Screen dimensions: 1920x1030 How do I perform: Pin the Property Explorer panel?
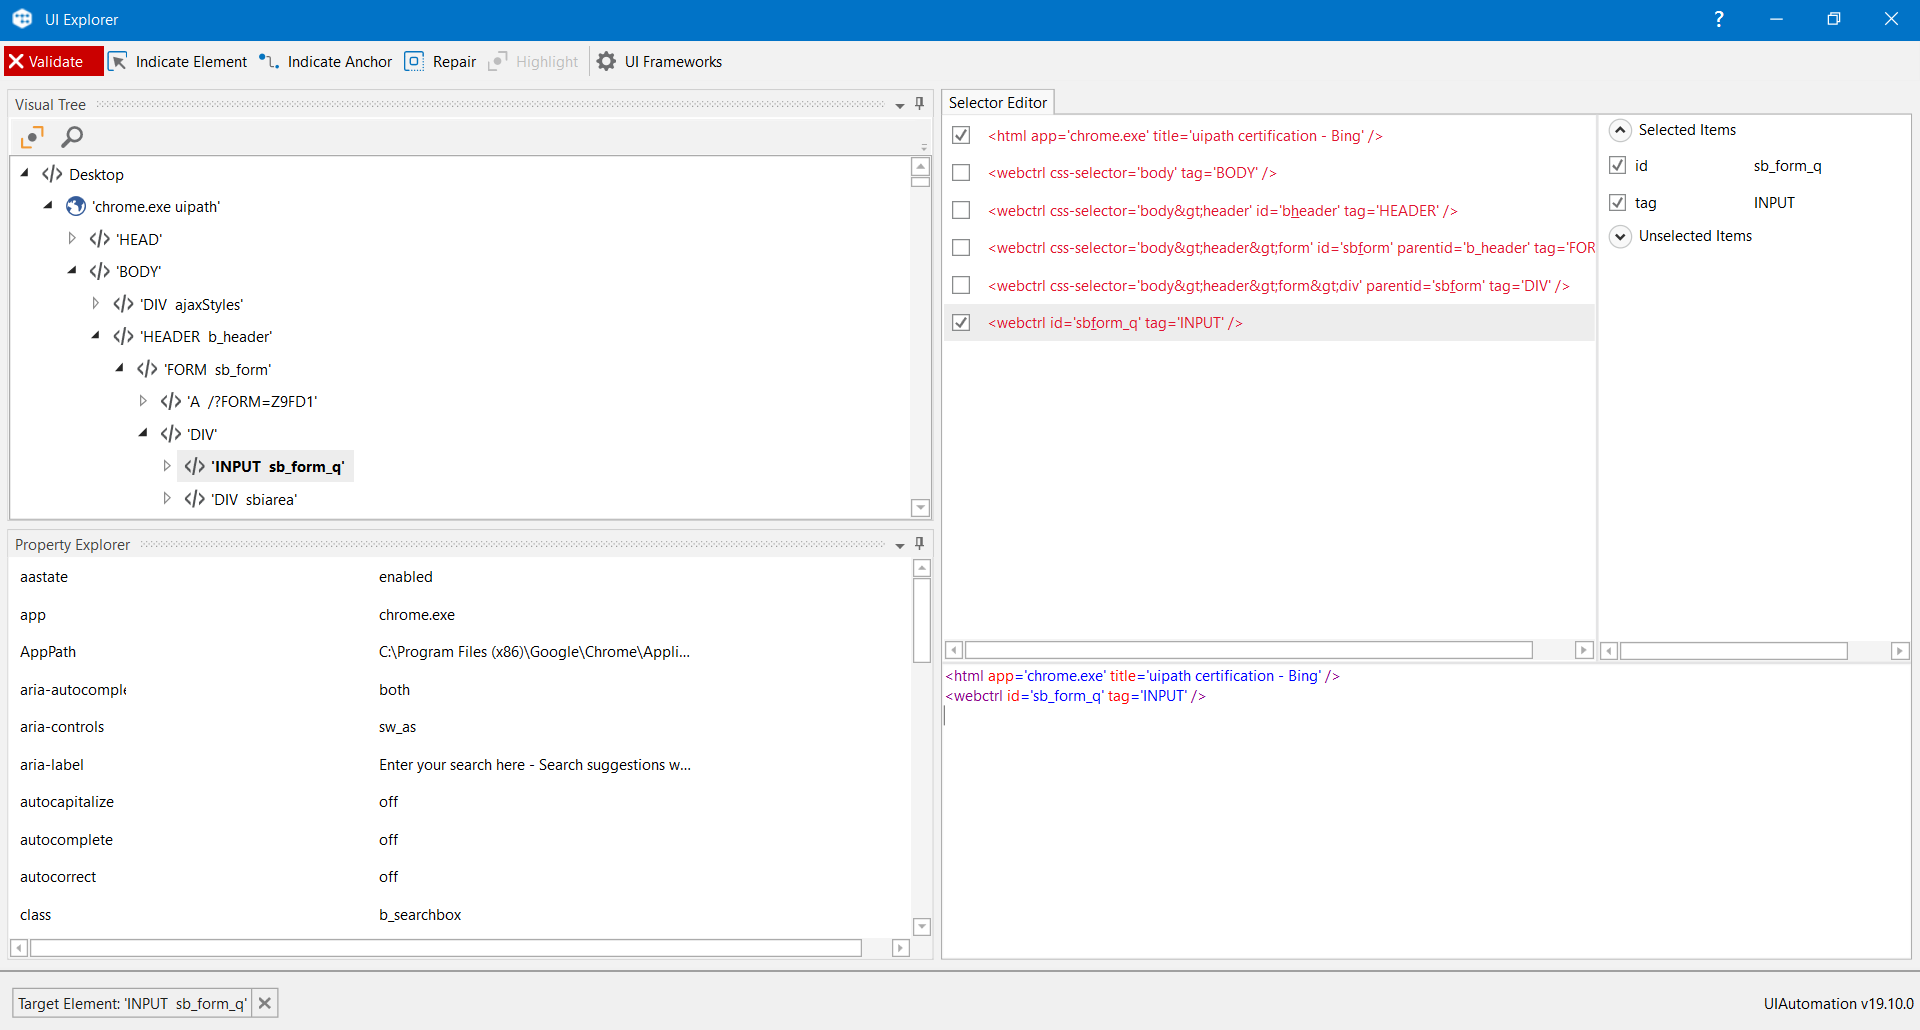pyautogui.click(x=920, y=544)
